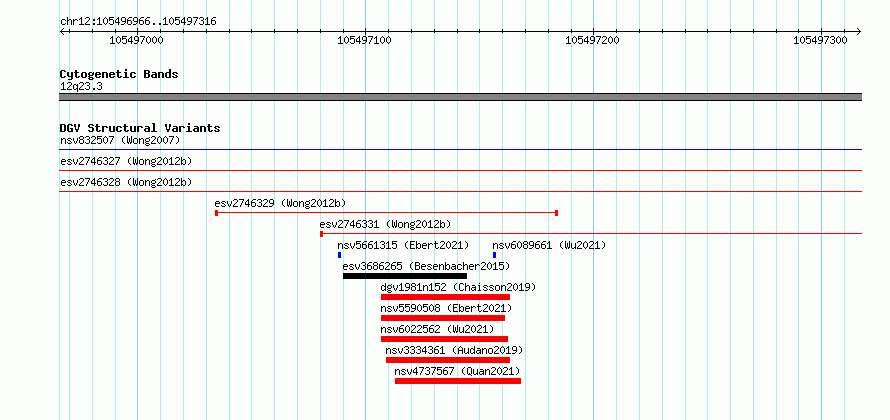Screen dimensions: 890x420
Task: Open nsv5661315 (Ebert2021) label
Action: click(x=403, y=245)
